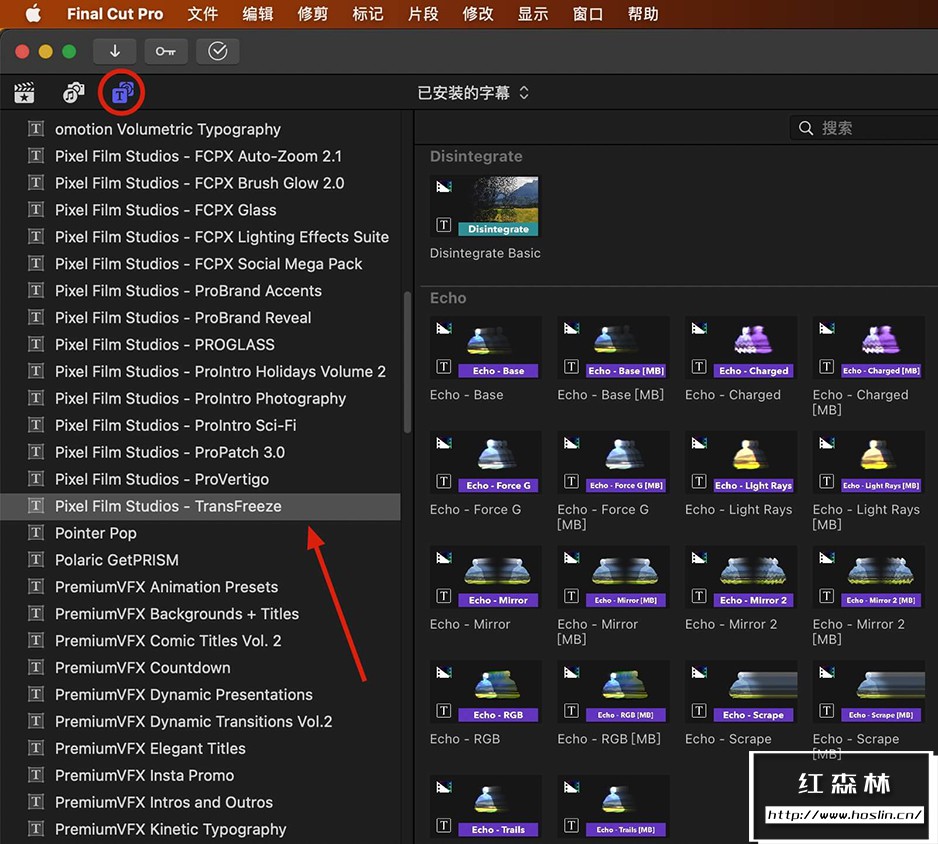Click title icon beside Polaric GetPRISM
This screenshot has width=938, height=844.
point(36,559)
